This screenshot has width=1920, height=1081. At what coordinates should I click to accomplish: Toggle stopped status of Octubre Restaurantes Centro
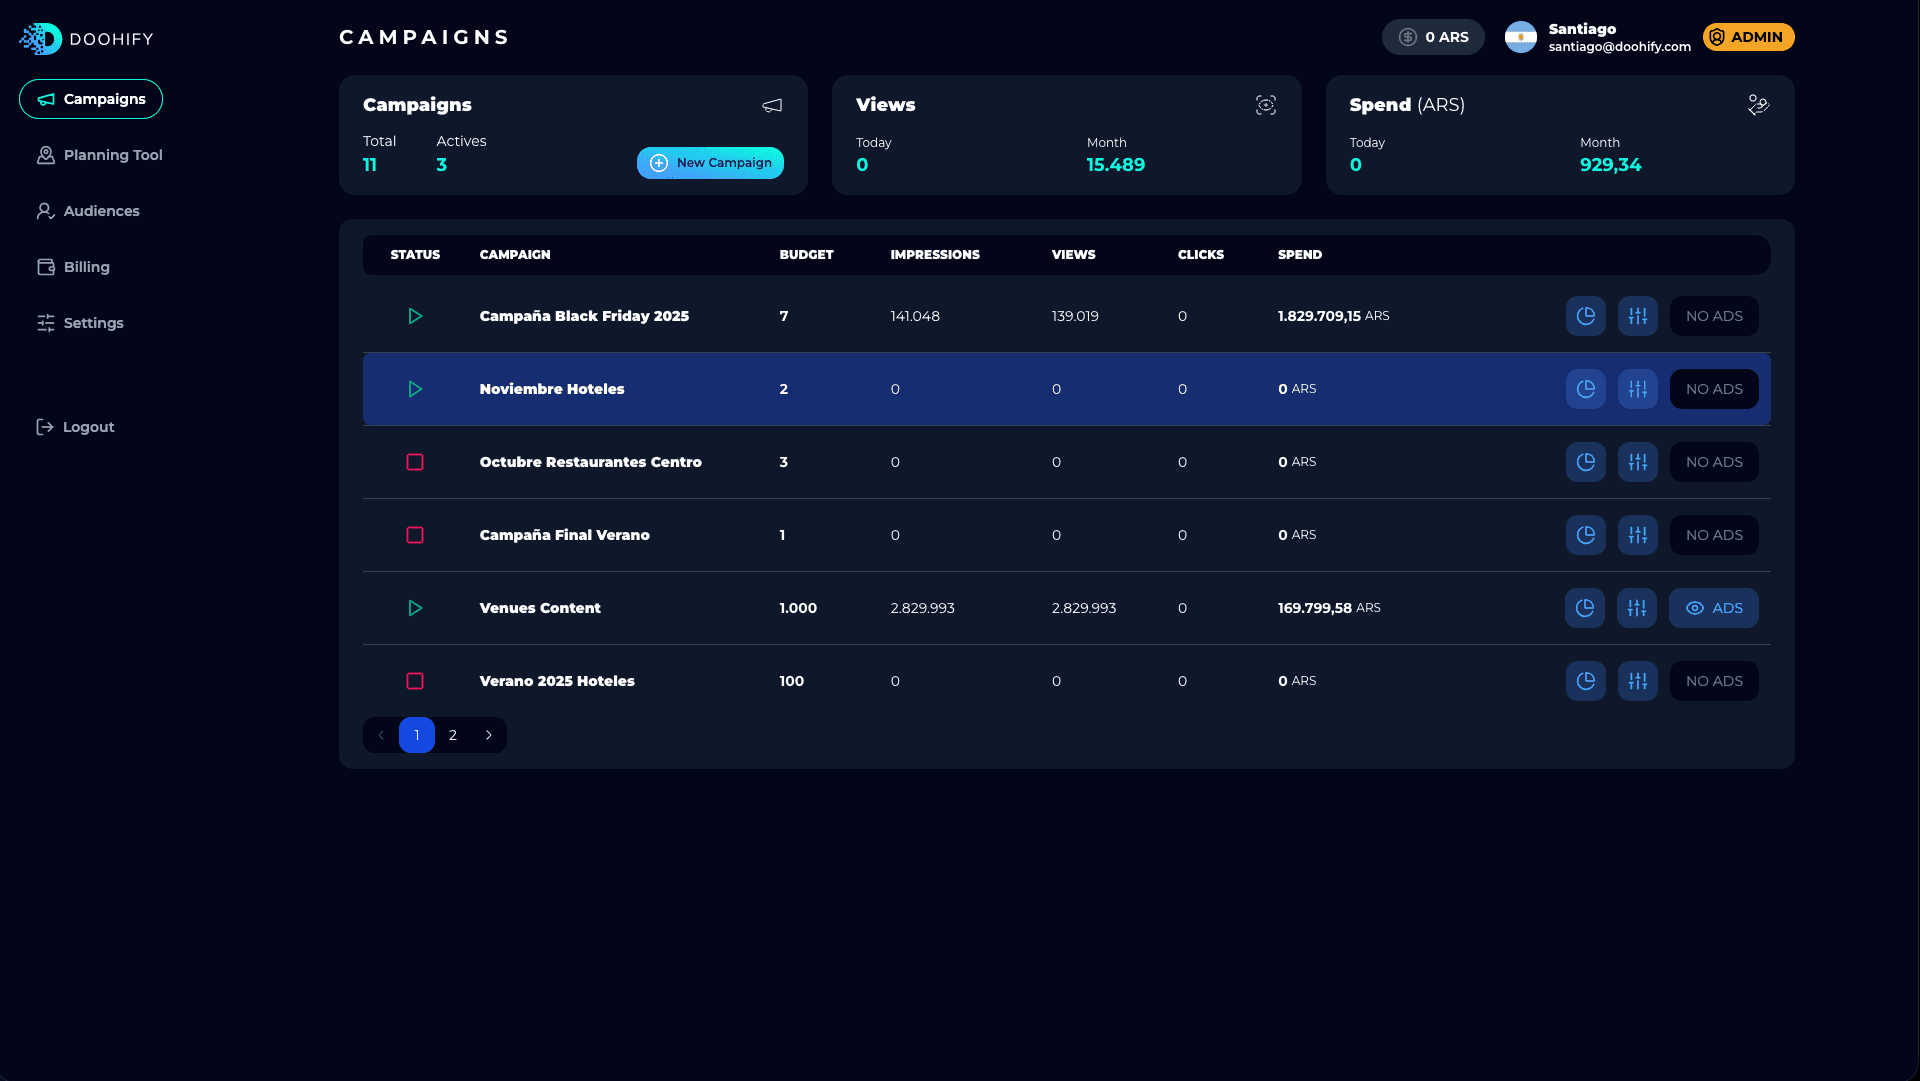point(415,462)
